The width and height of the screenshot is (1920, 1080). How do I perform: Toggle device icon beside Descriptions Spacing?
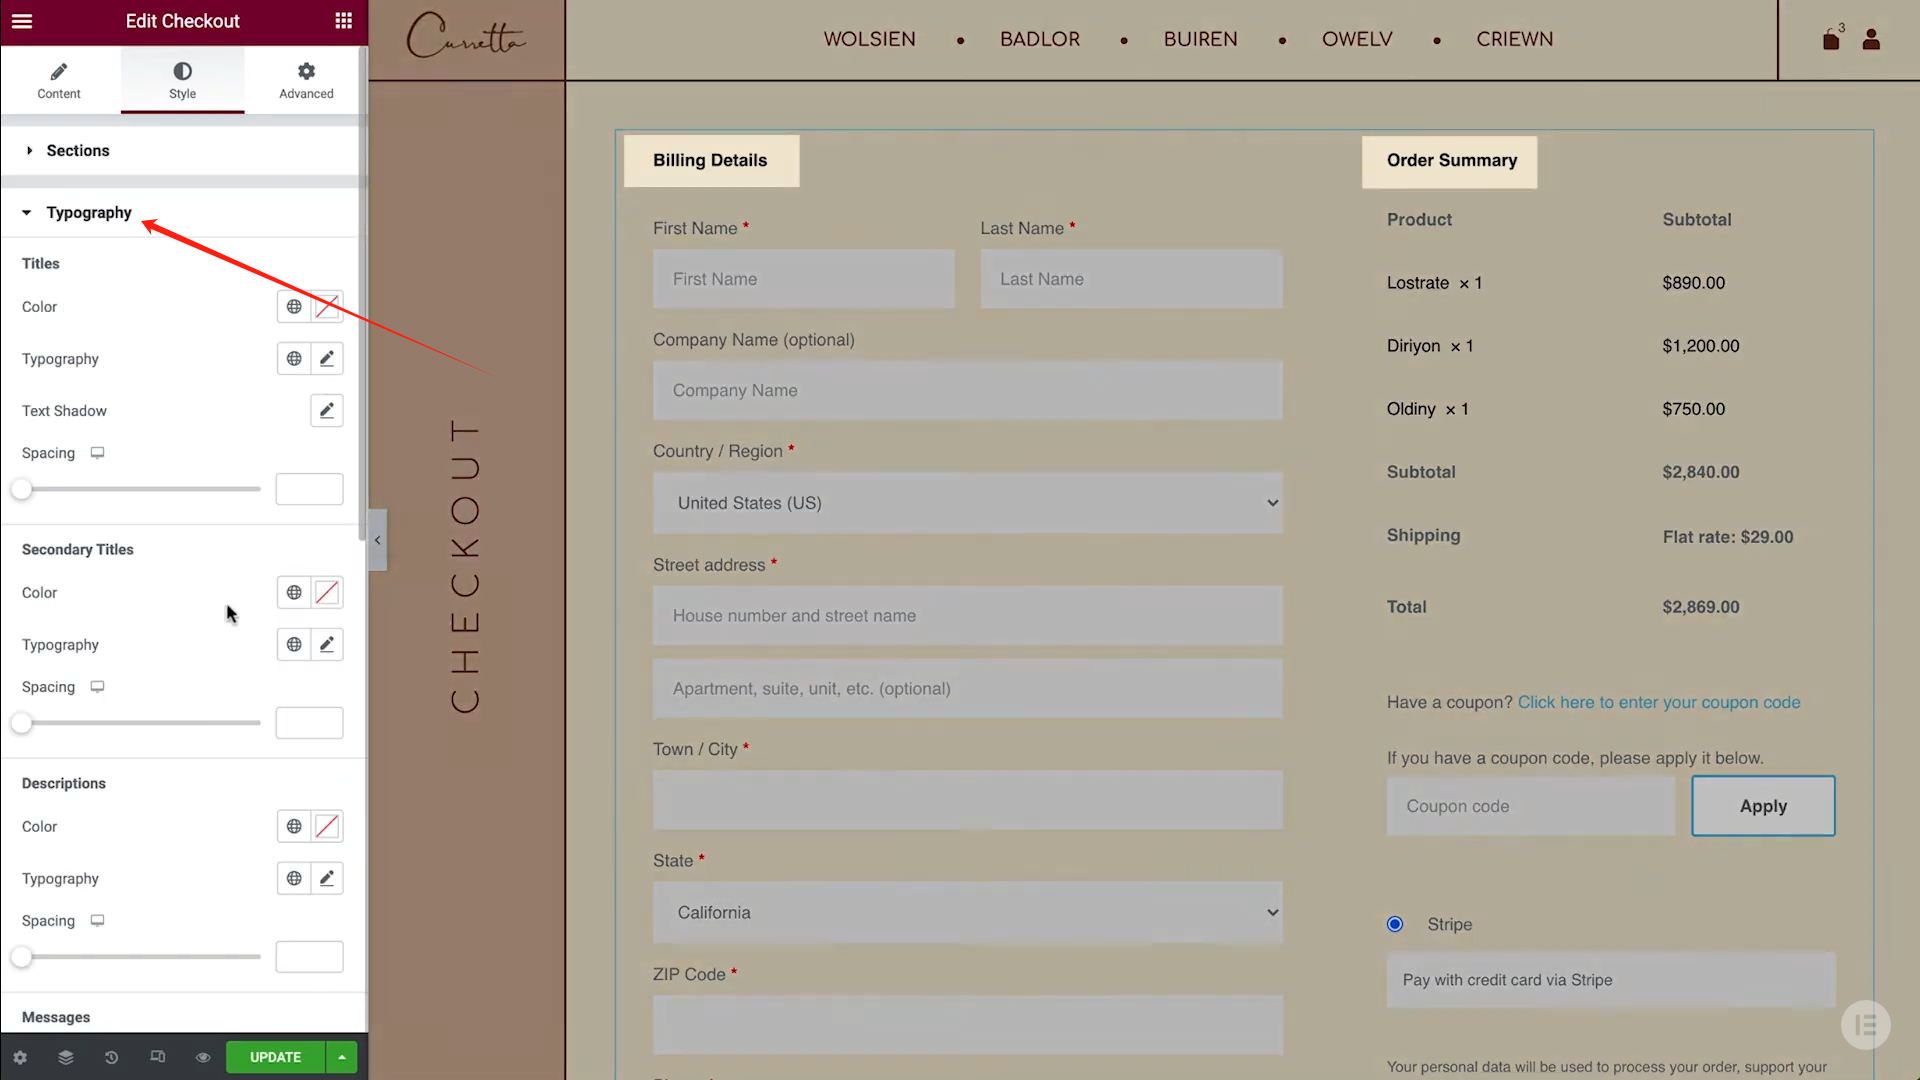97,920
